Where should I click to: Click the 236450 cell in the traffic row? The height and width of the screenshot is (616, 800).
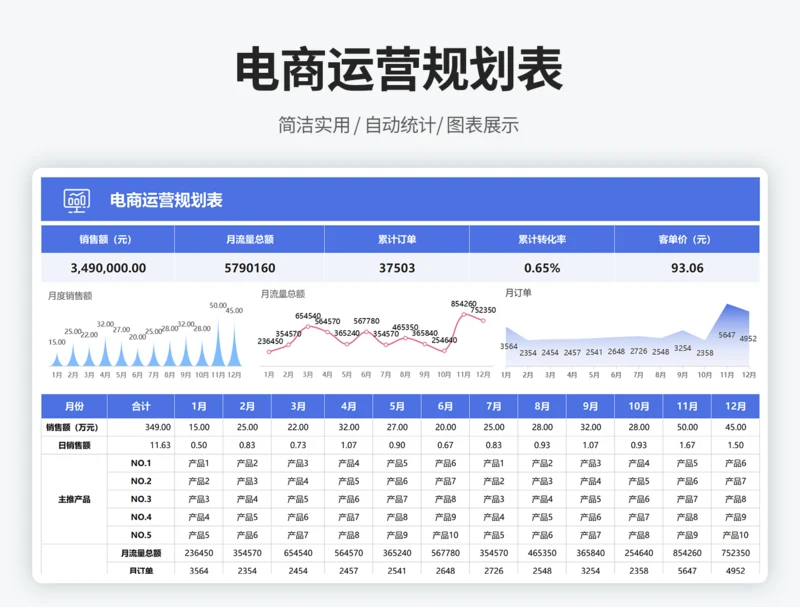point(198,553)
